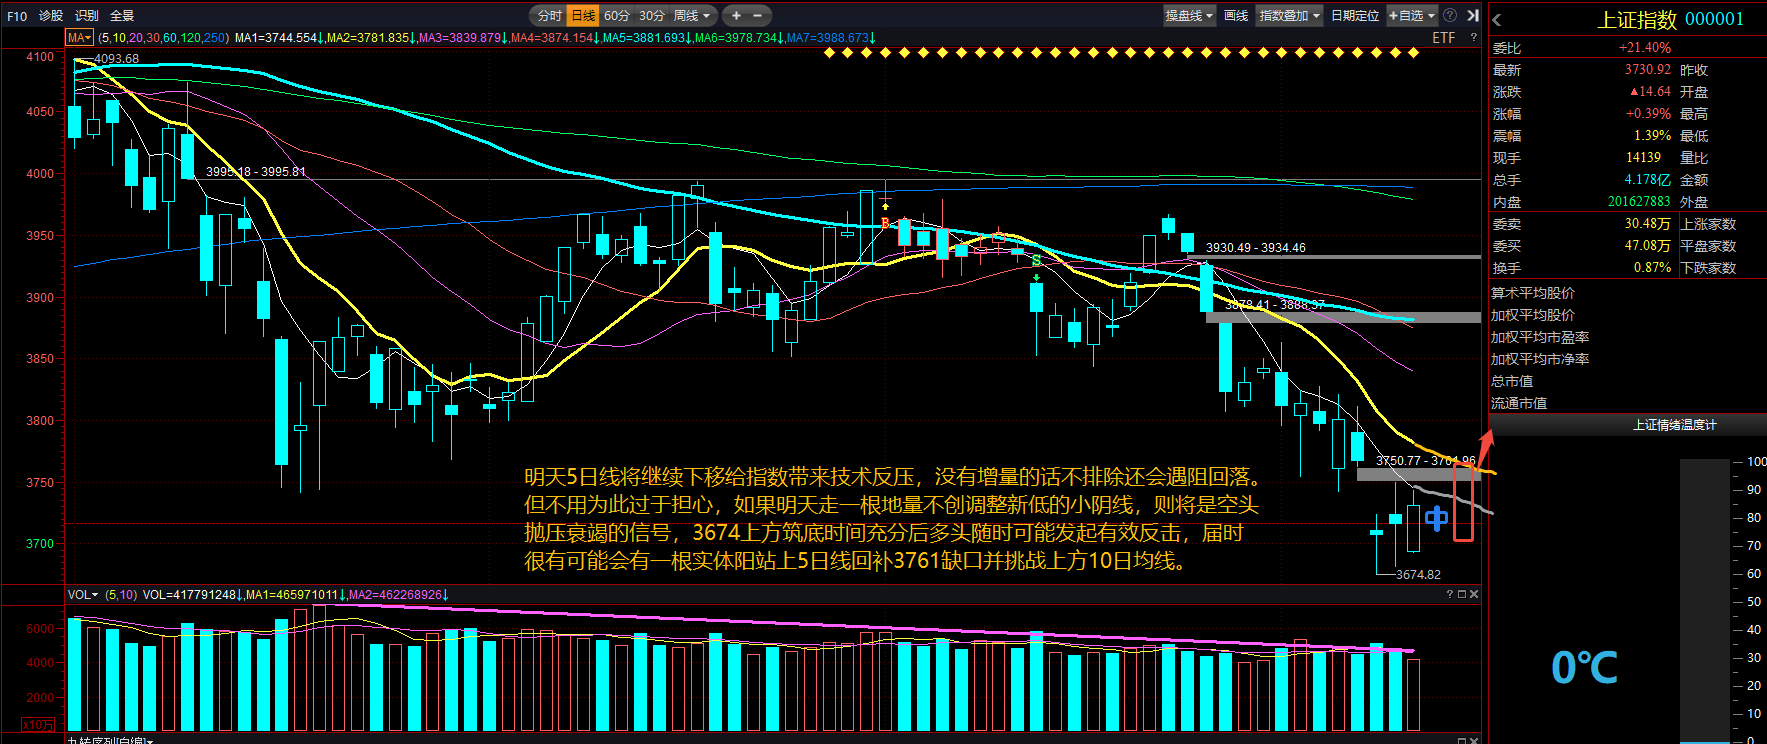
Task: Click the ETF label button
Action: pos(1444,37)
